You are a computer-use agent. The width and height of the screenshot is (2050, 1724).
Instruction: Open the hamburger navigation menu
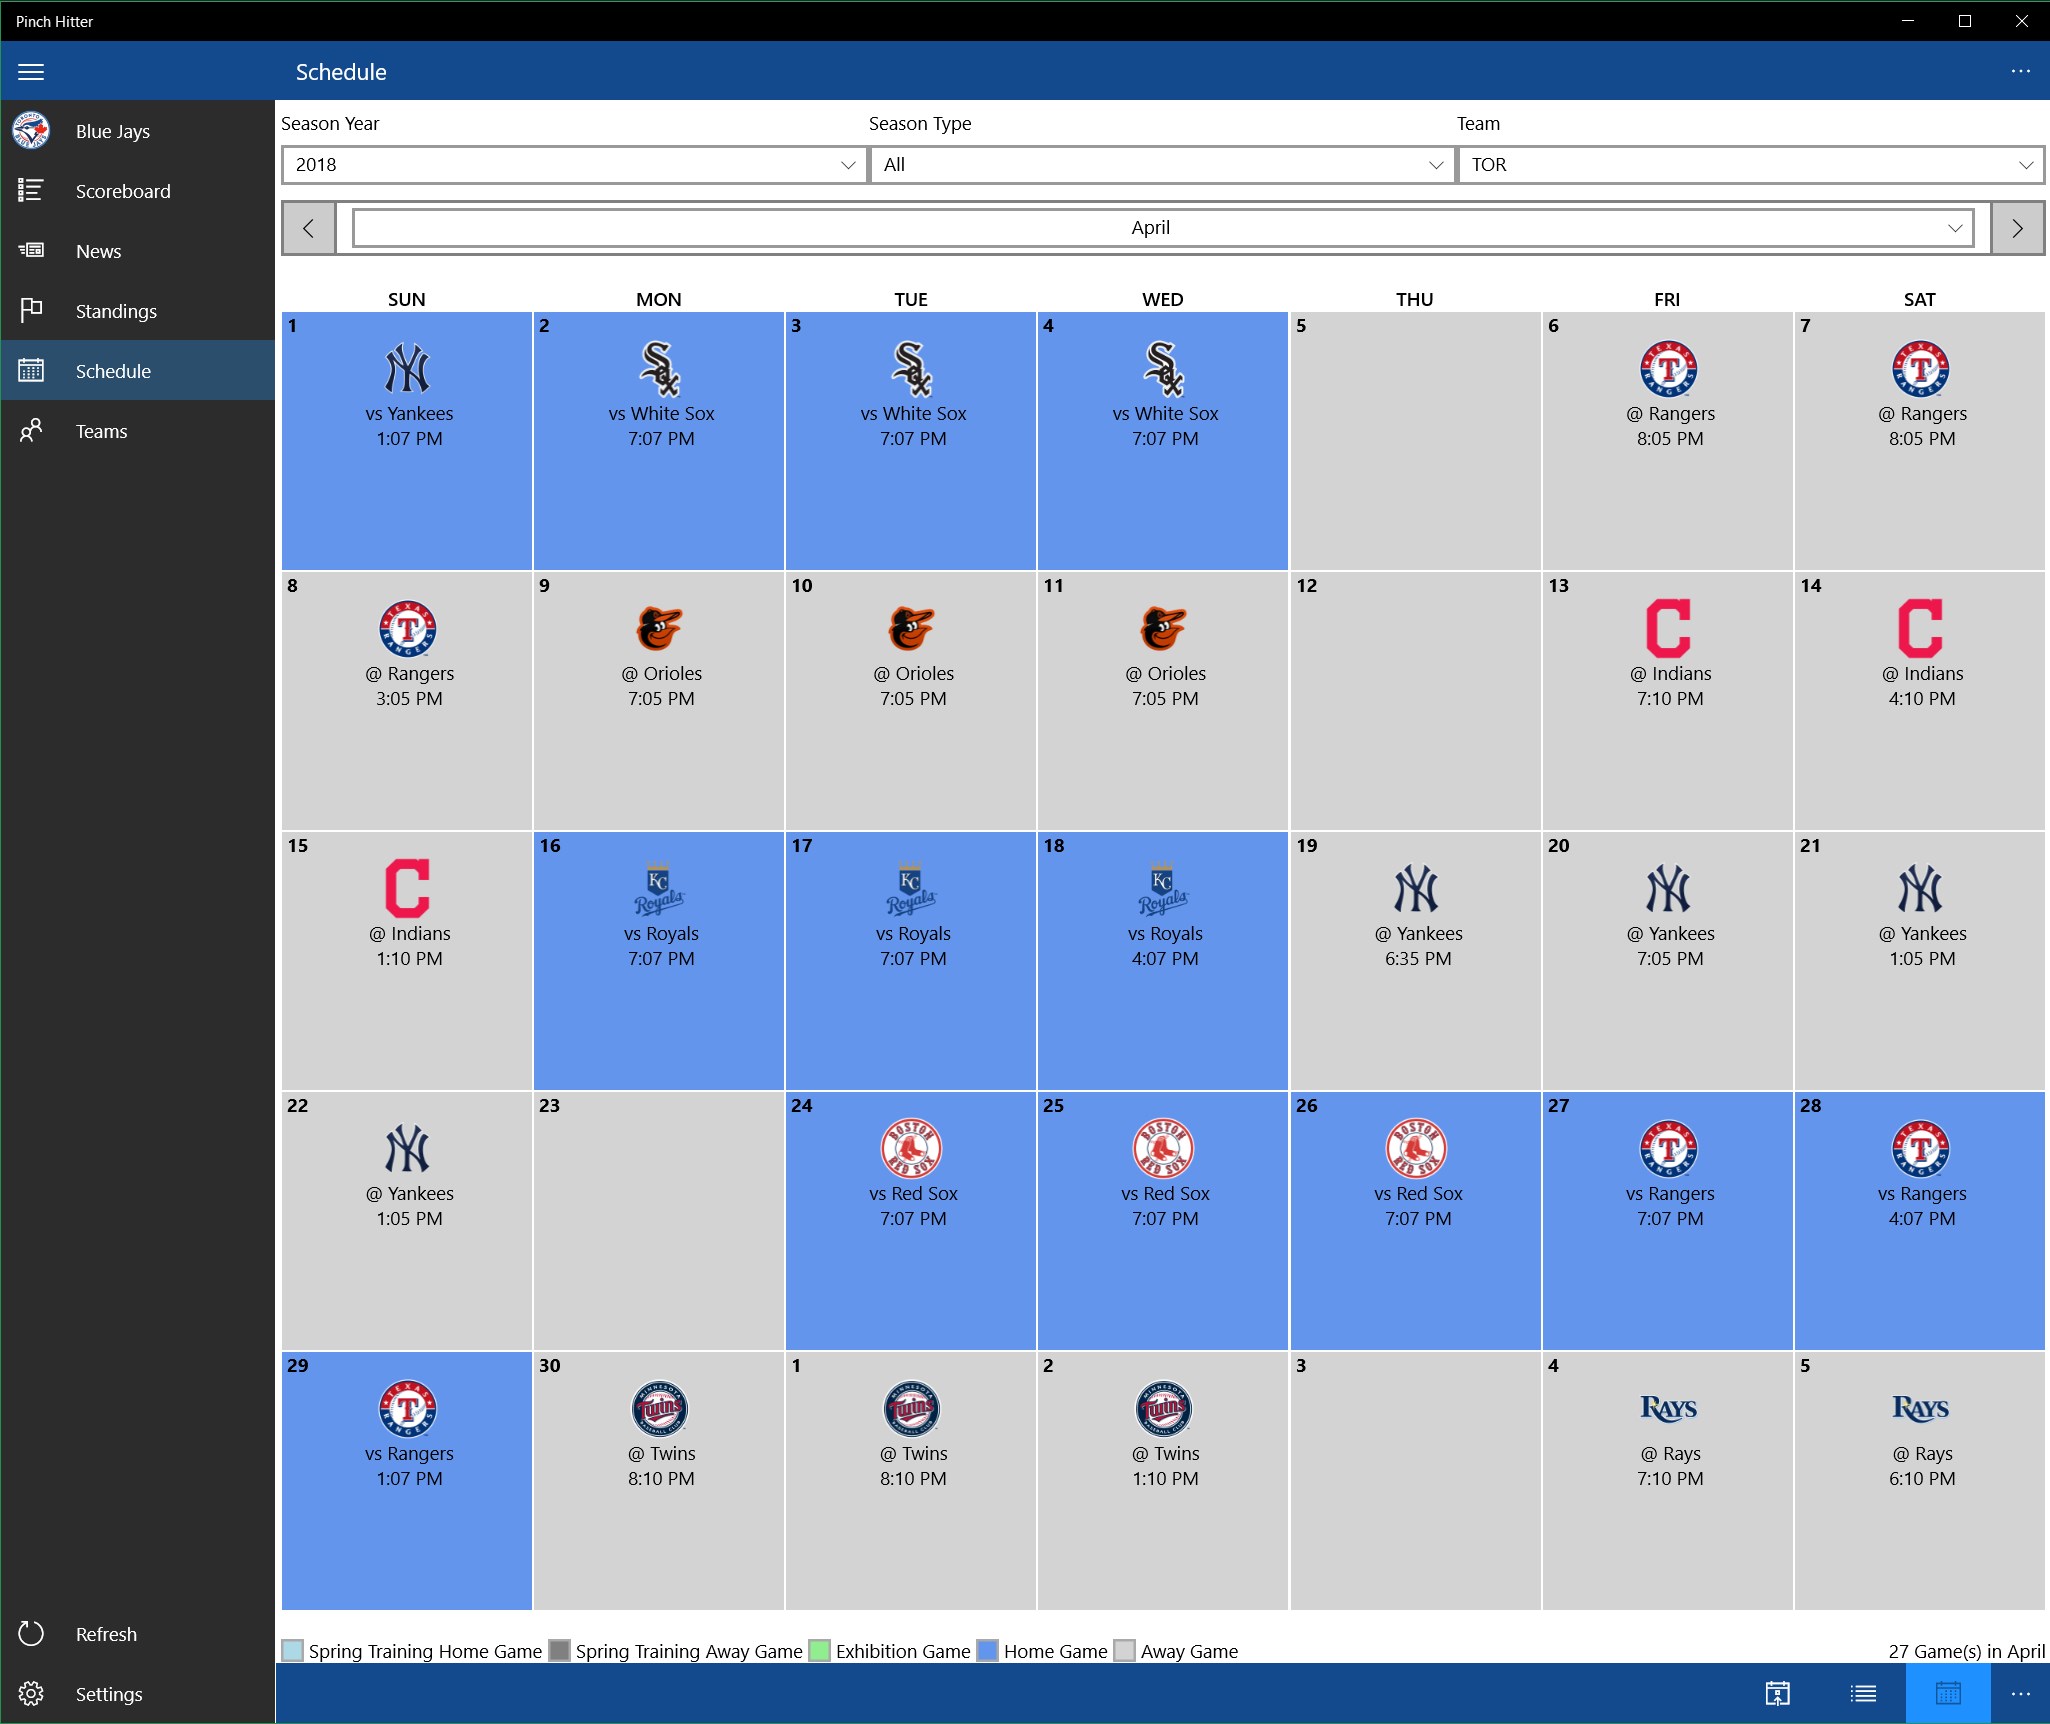[31, 72]
